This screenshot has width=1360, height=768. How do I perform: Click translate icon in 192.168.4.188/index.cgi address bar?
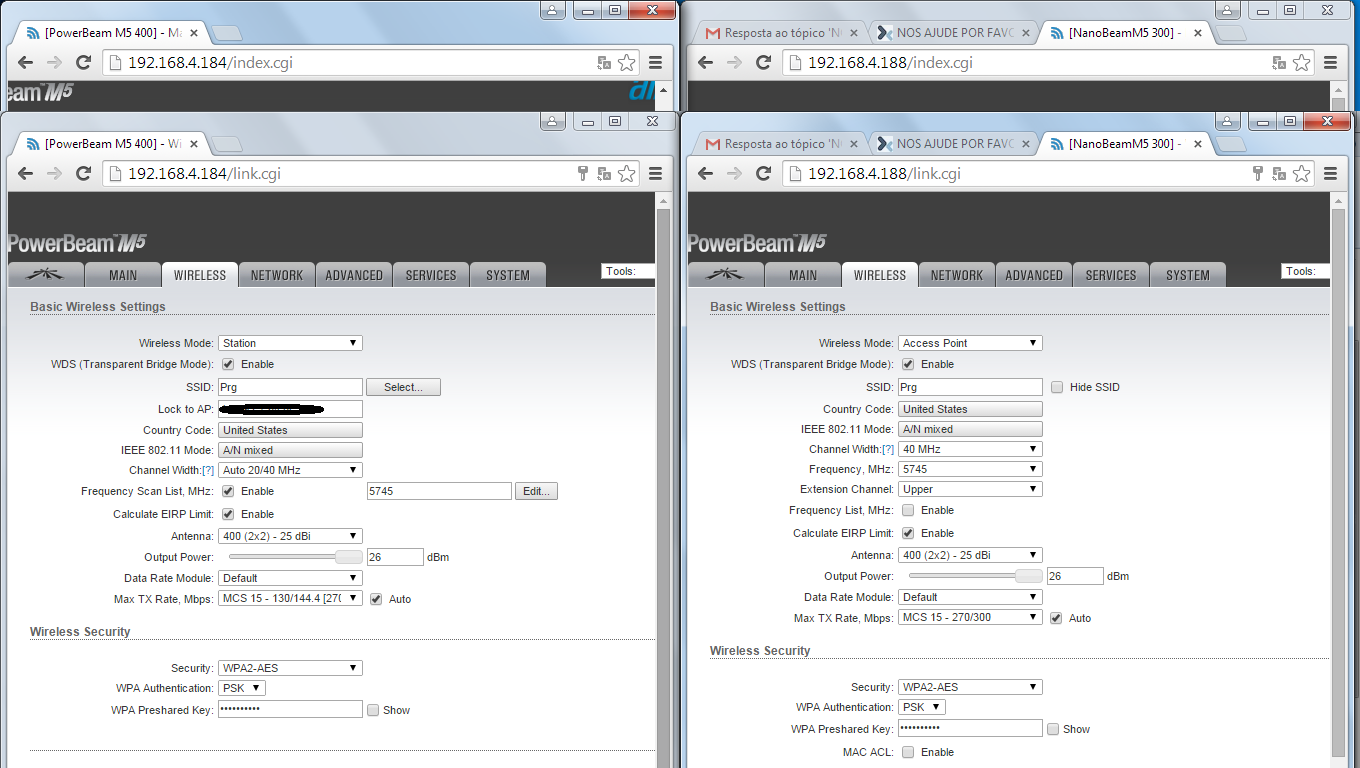click(1279, 62)
